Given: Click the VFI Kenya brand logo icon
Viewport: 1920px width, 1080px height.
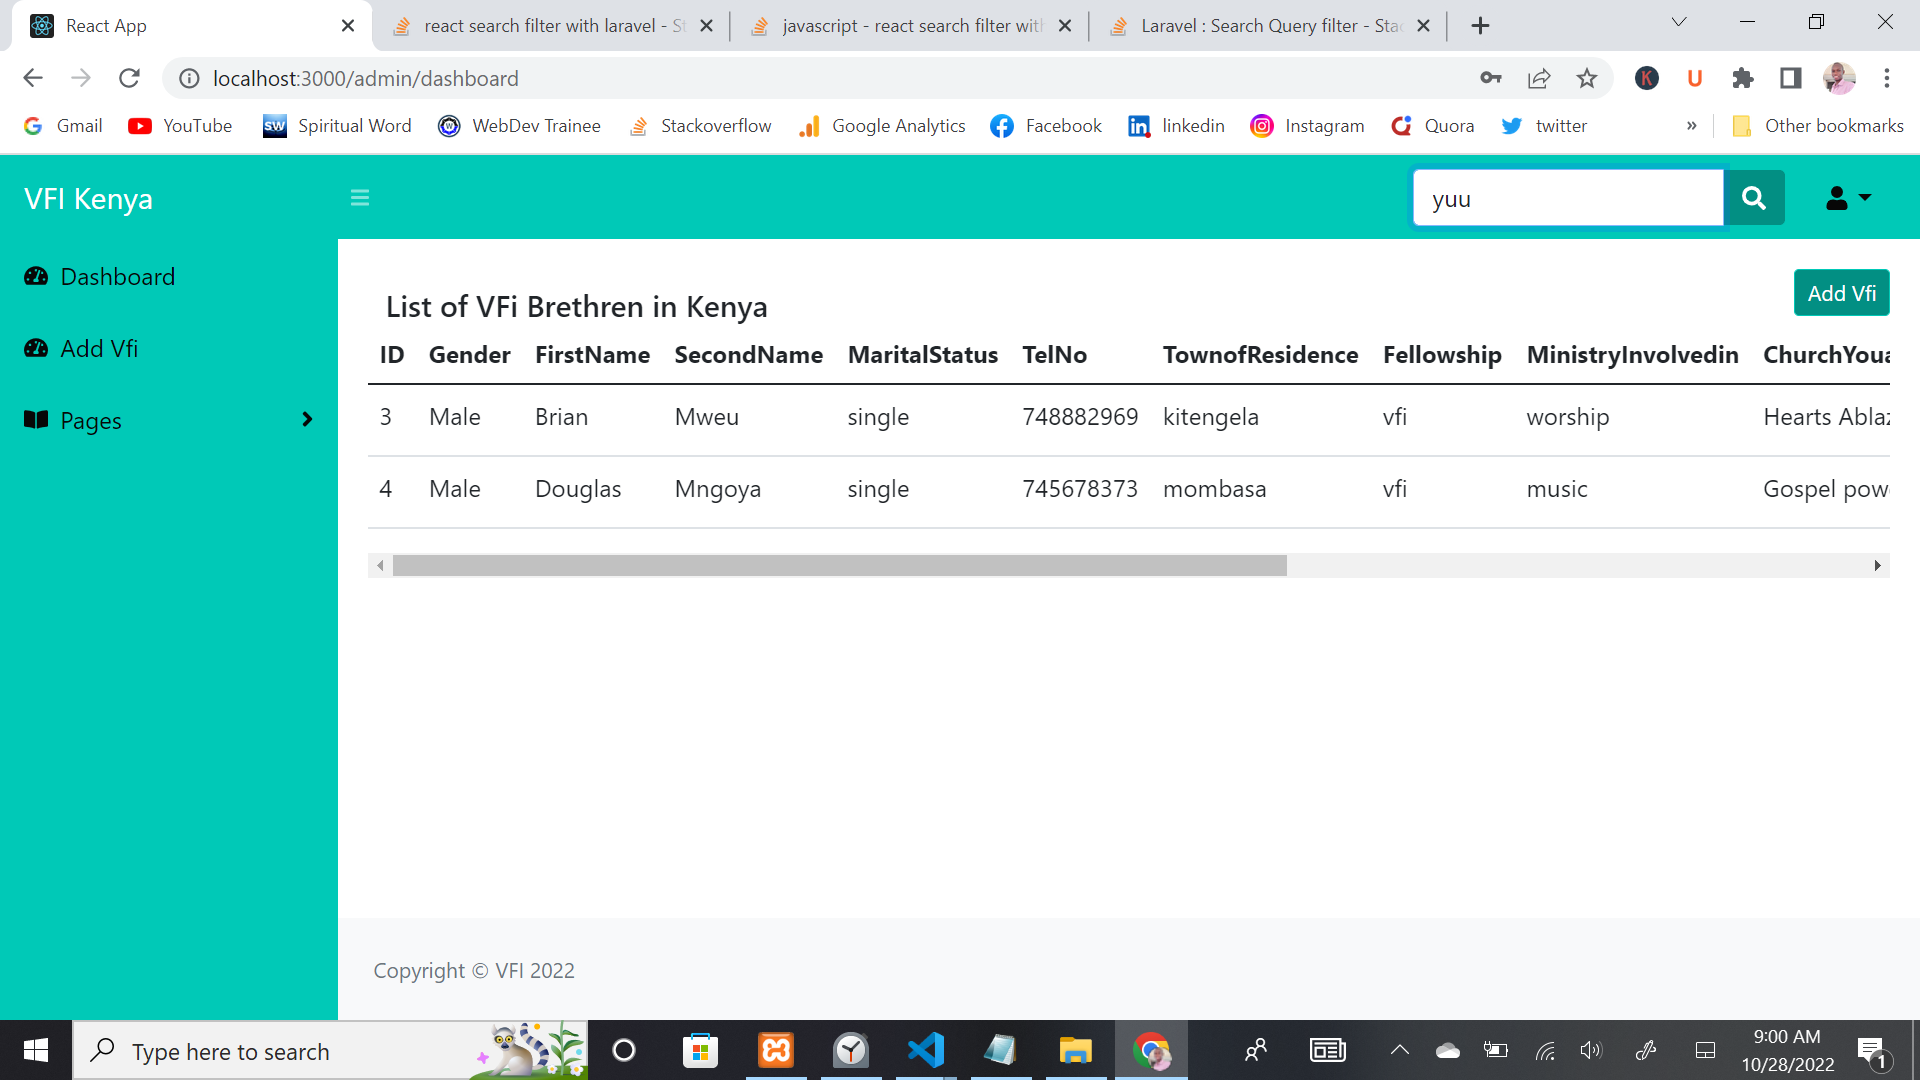Looking at the screenshot, I should click(87, 198).
